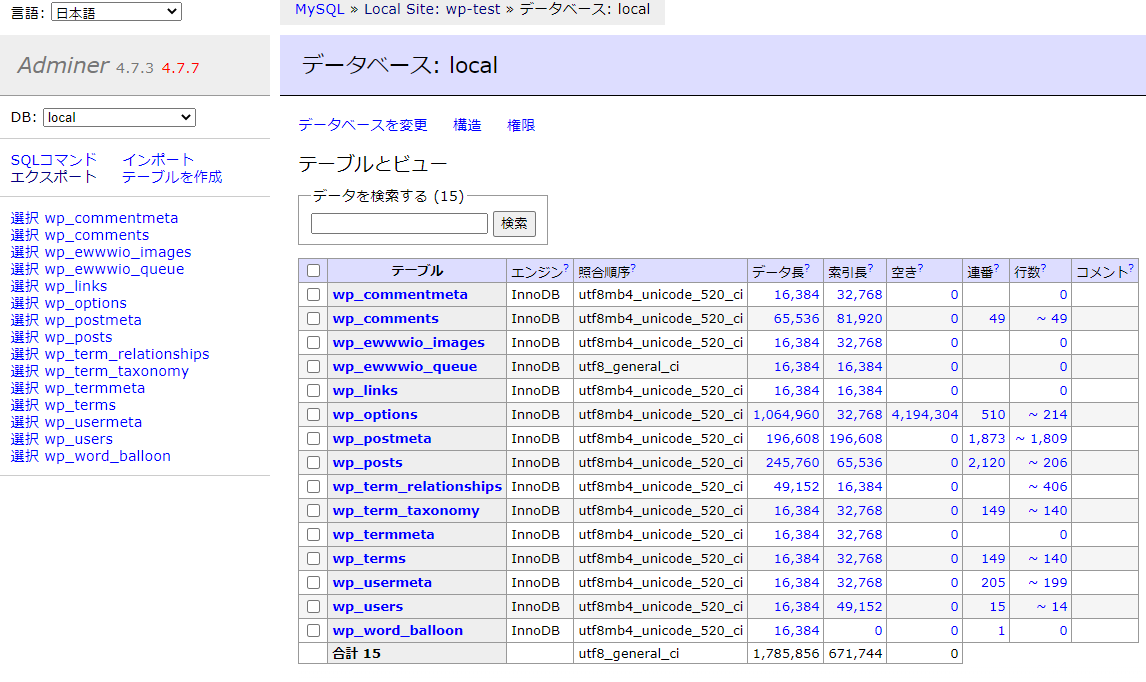Select the wp_users row checkbox

pyautogui.click(x=314, y=607)
